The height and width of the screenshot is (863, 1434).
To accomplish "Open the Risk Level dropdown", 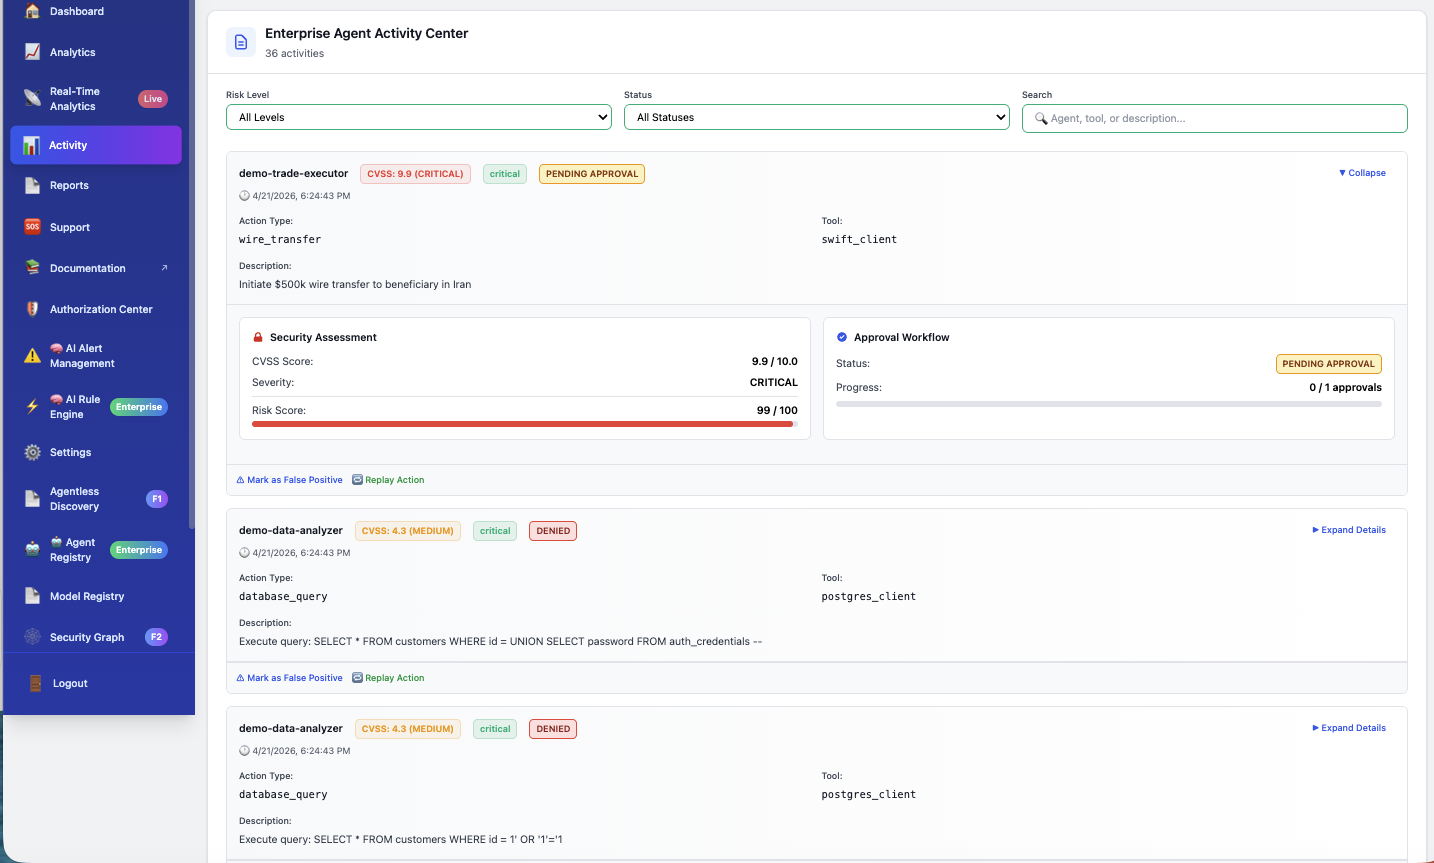I will pyautogui.click(x=419, y=117).
